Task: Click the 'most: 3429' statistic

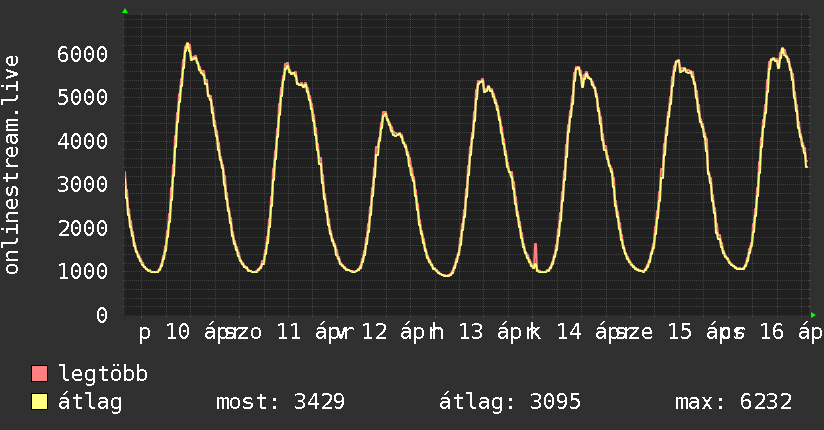Action: coord(281,402)
